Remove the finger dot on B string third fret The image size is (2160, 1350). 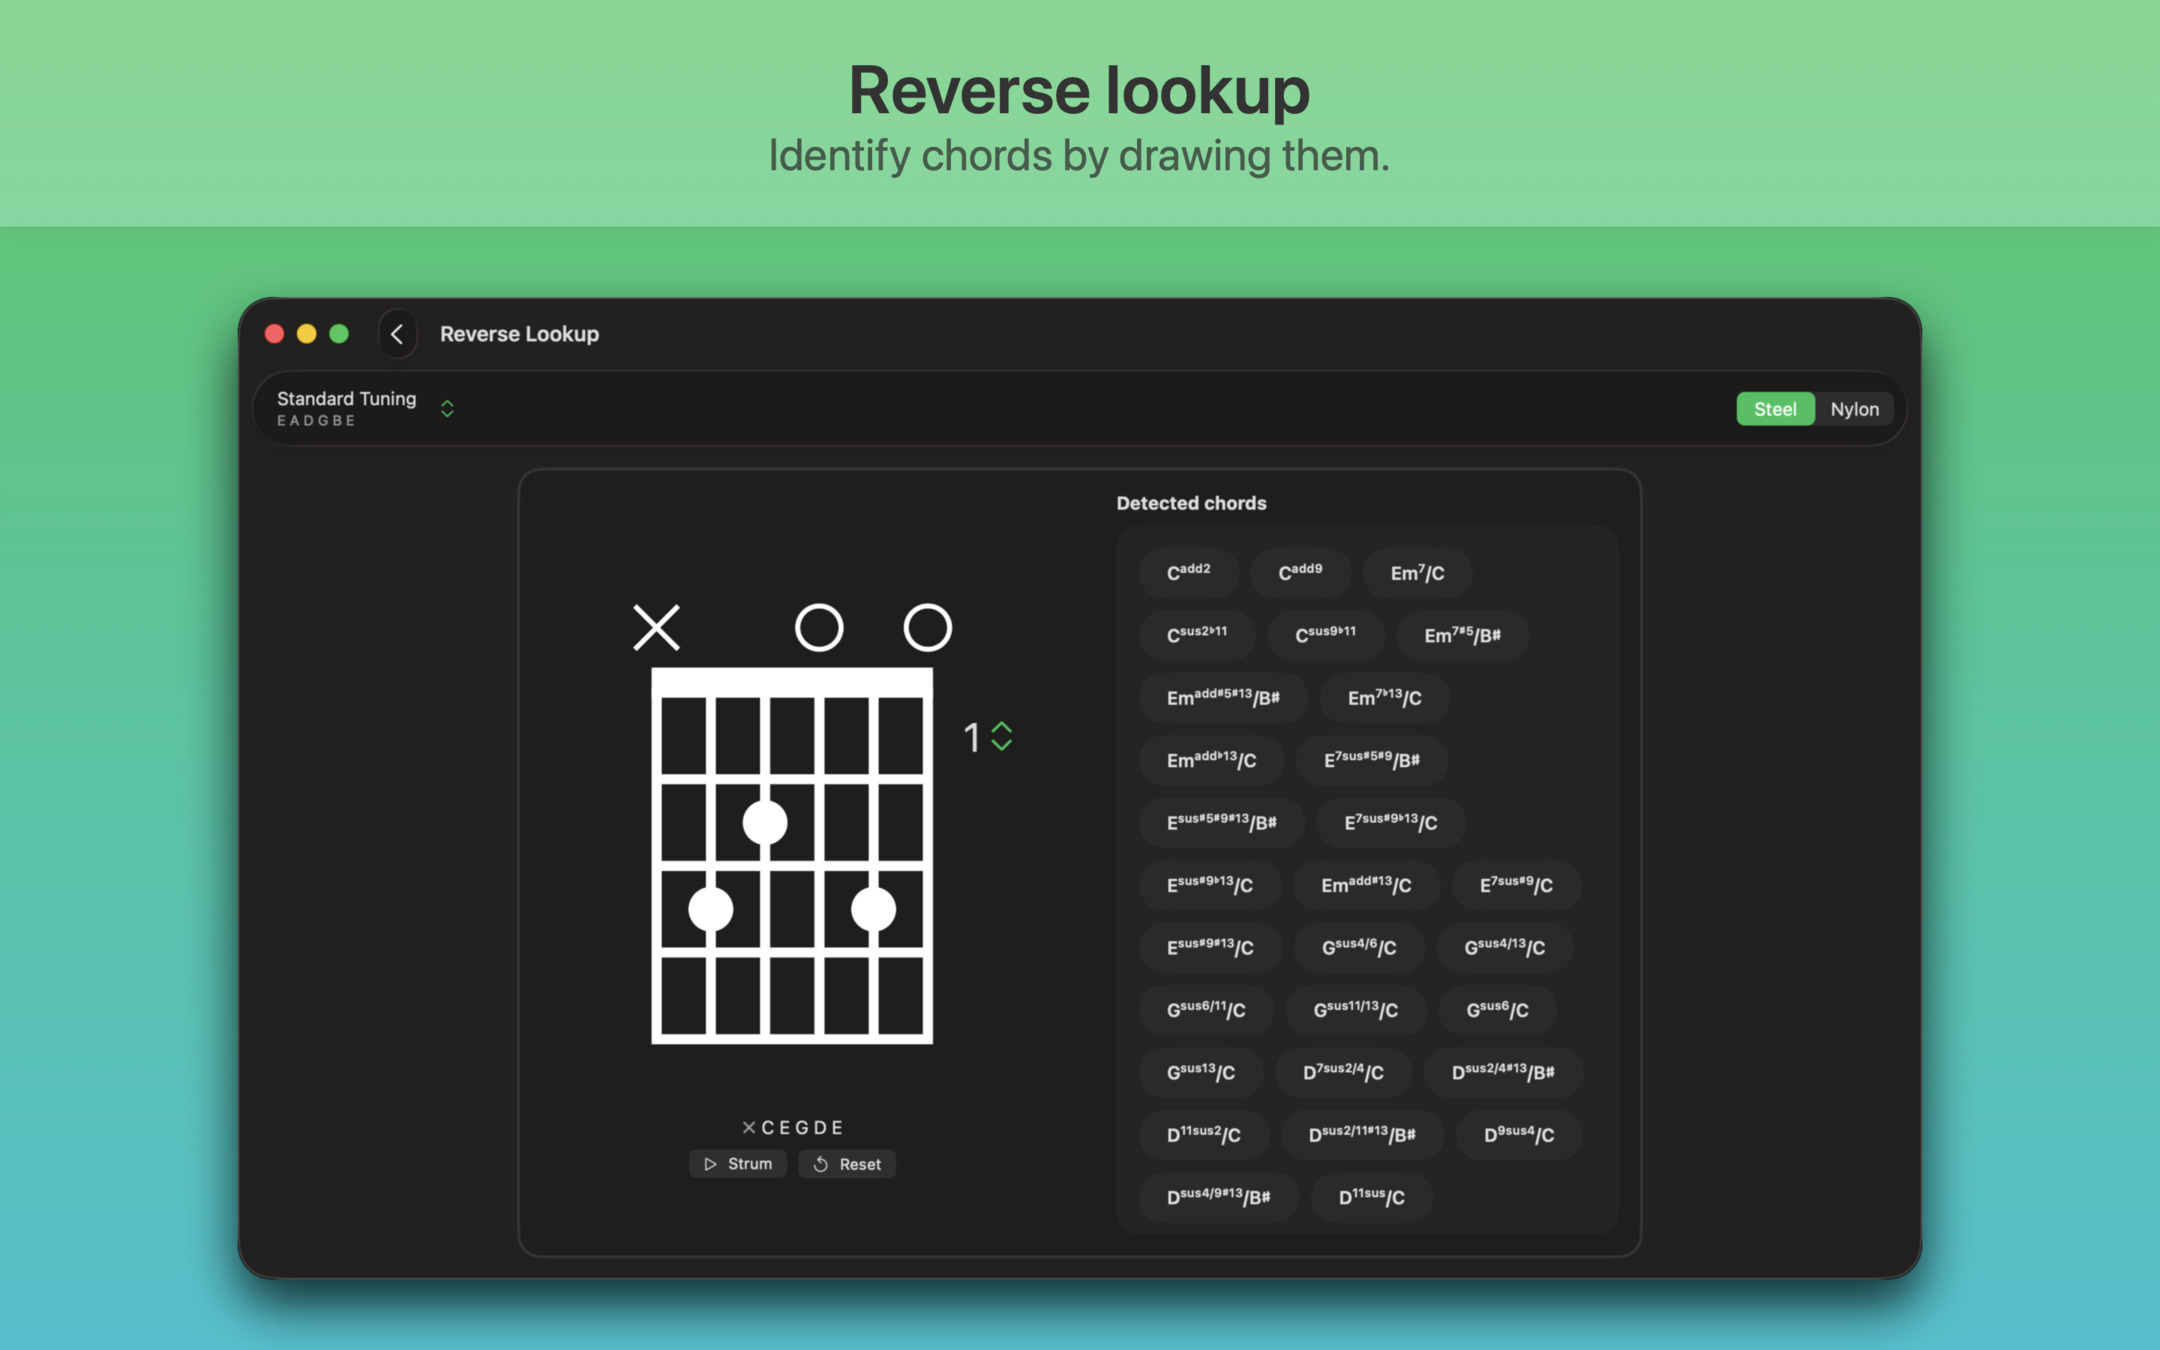click(x=874, y=910)
